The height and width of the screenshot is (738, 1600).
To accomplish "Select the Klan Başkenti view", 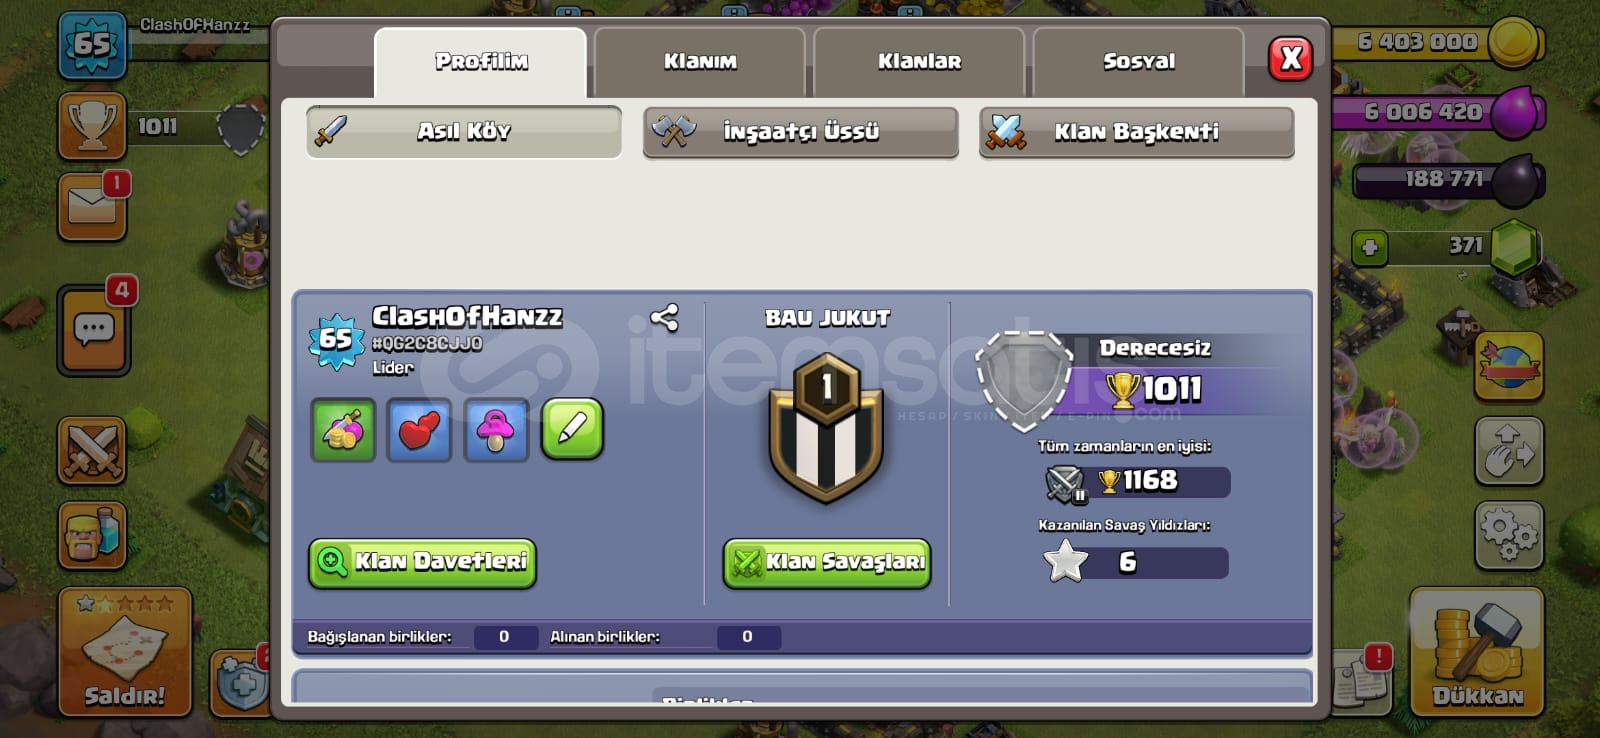I will [x=1137, y=132].
